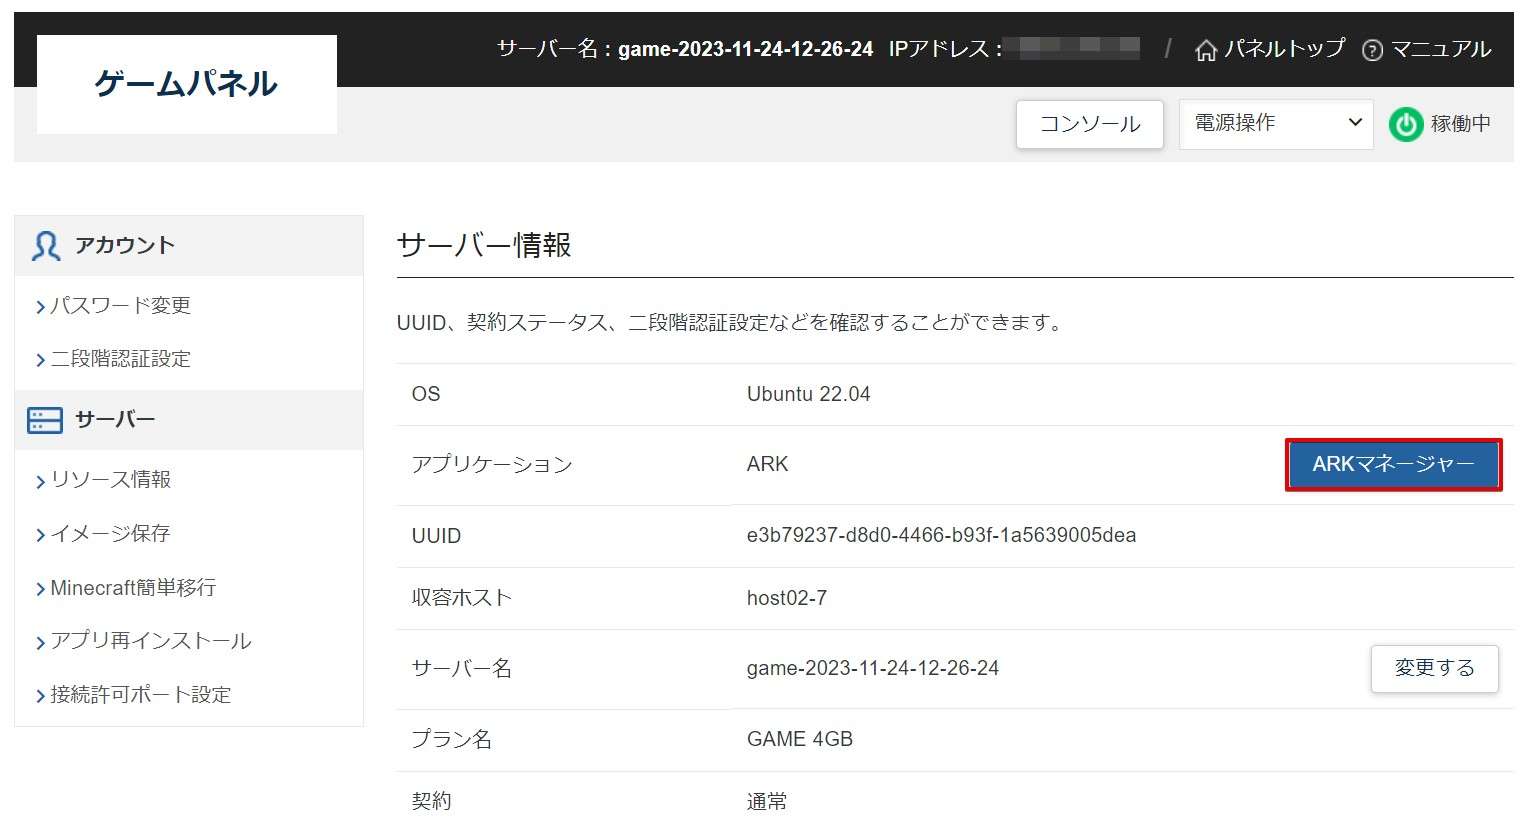Viewport: 1530px width, 831px height.
Task: Click the 収容ホスト row label
Action: pyautogui.click(x=462, y=598)
